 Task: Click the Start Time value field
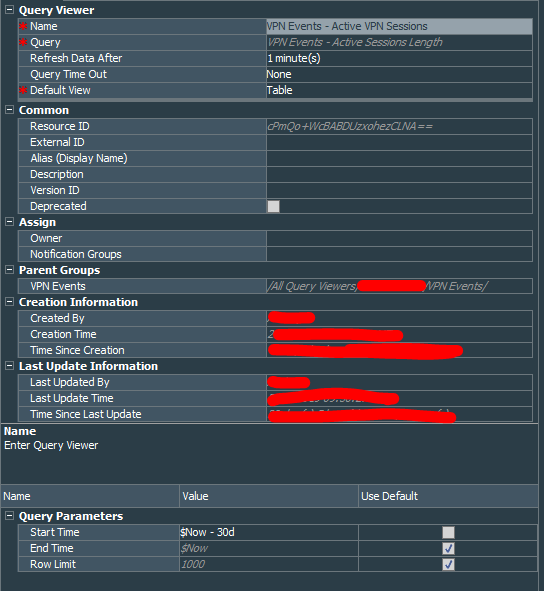(x=269, y=532)
